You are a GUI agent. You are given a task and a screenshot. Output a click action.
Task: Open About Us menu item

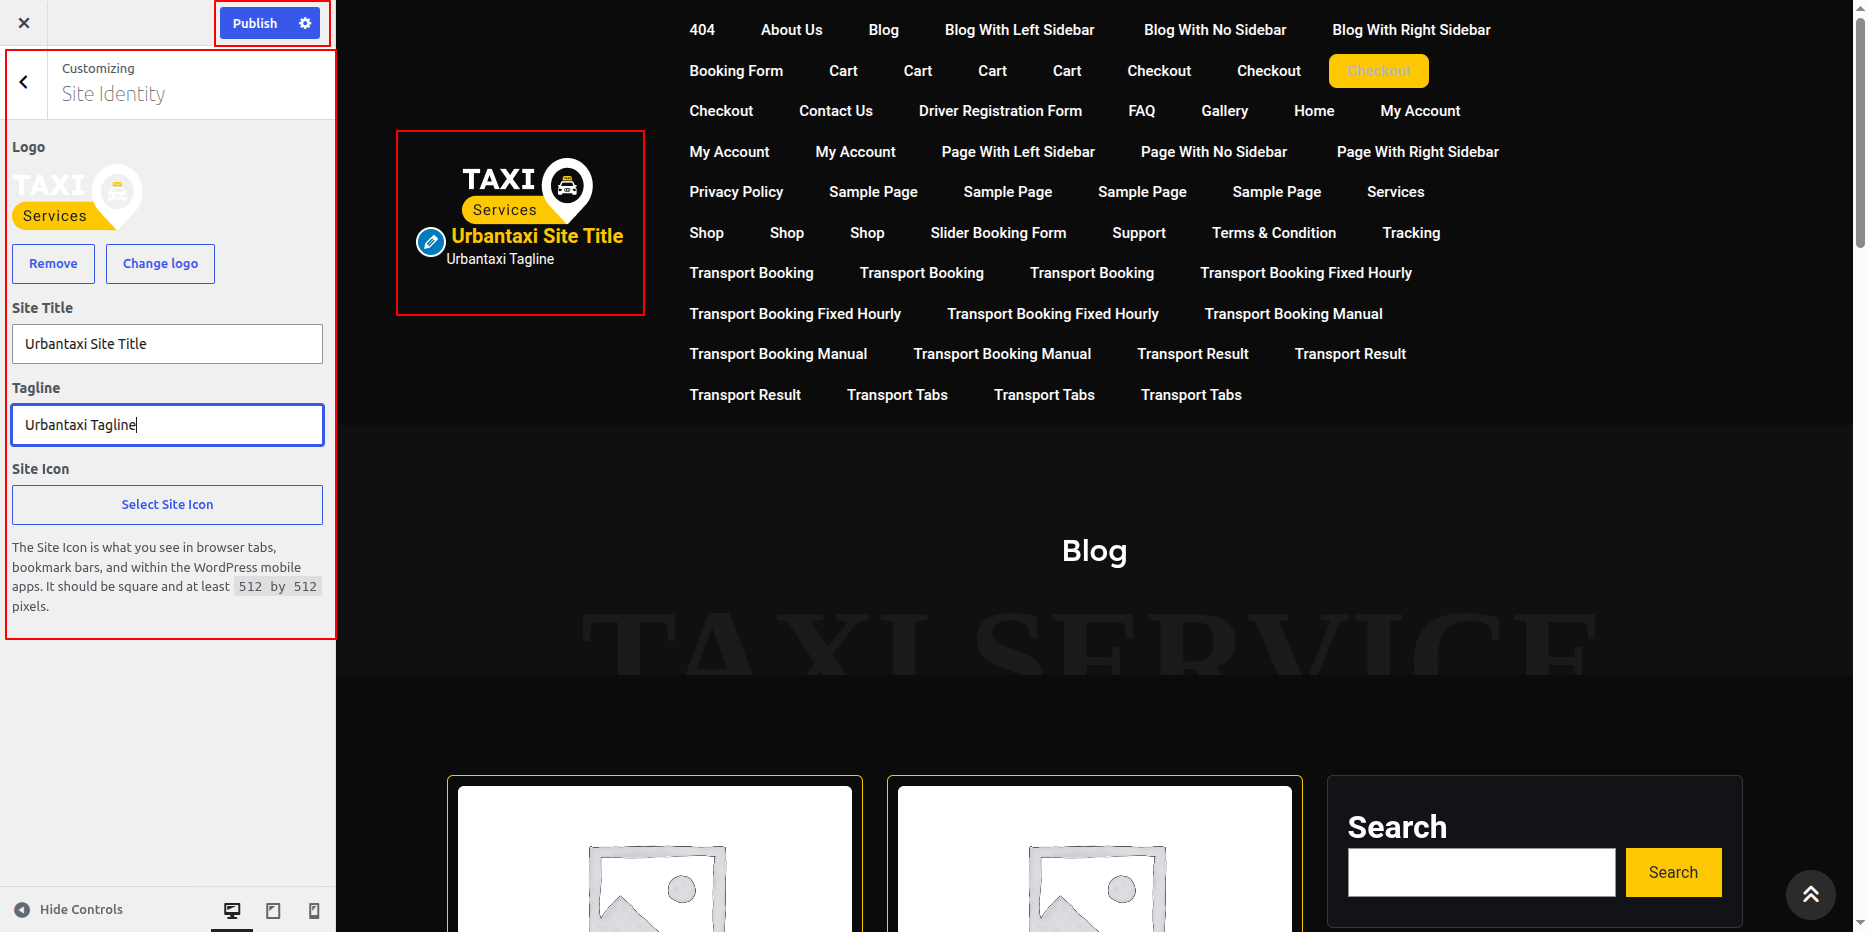(x=791, y=30)
